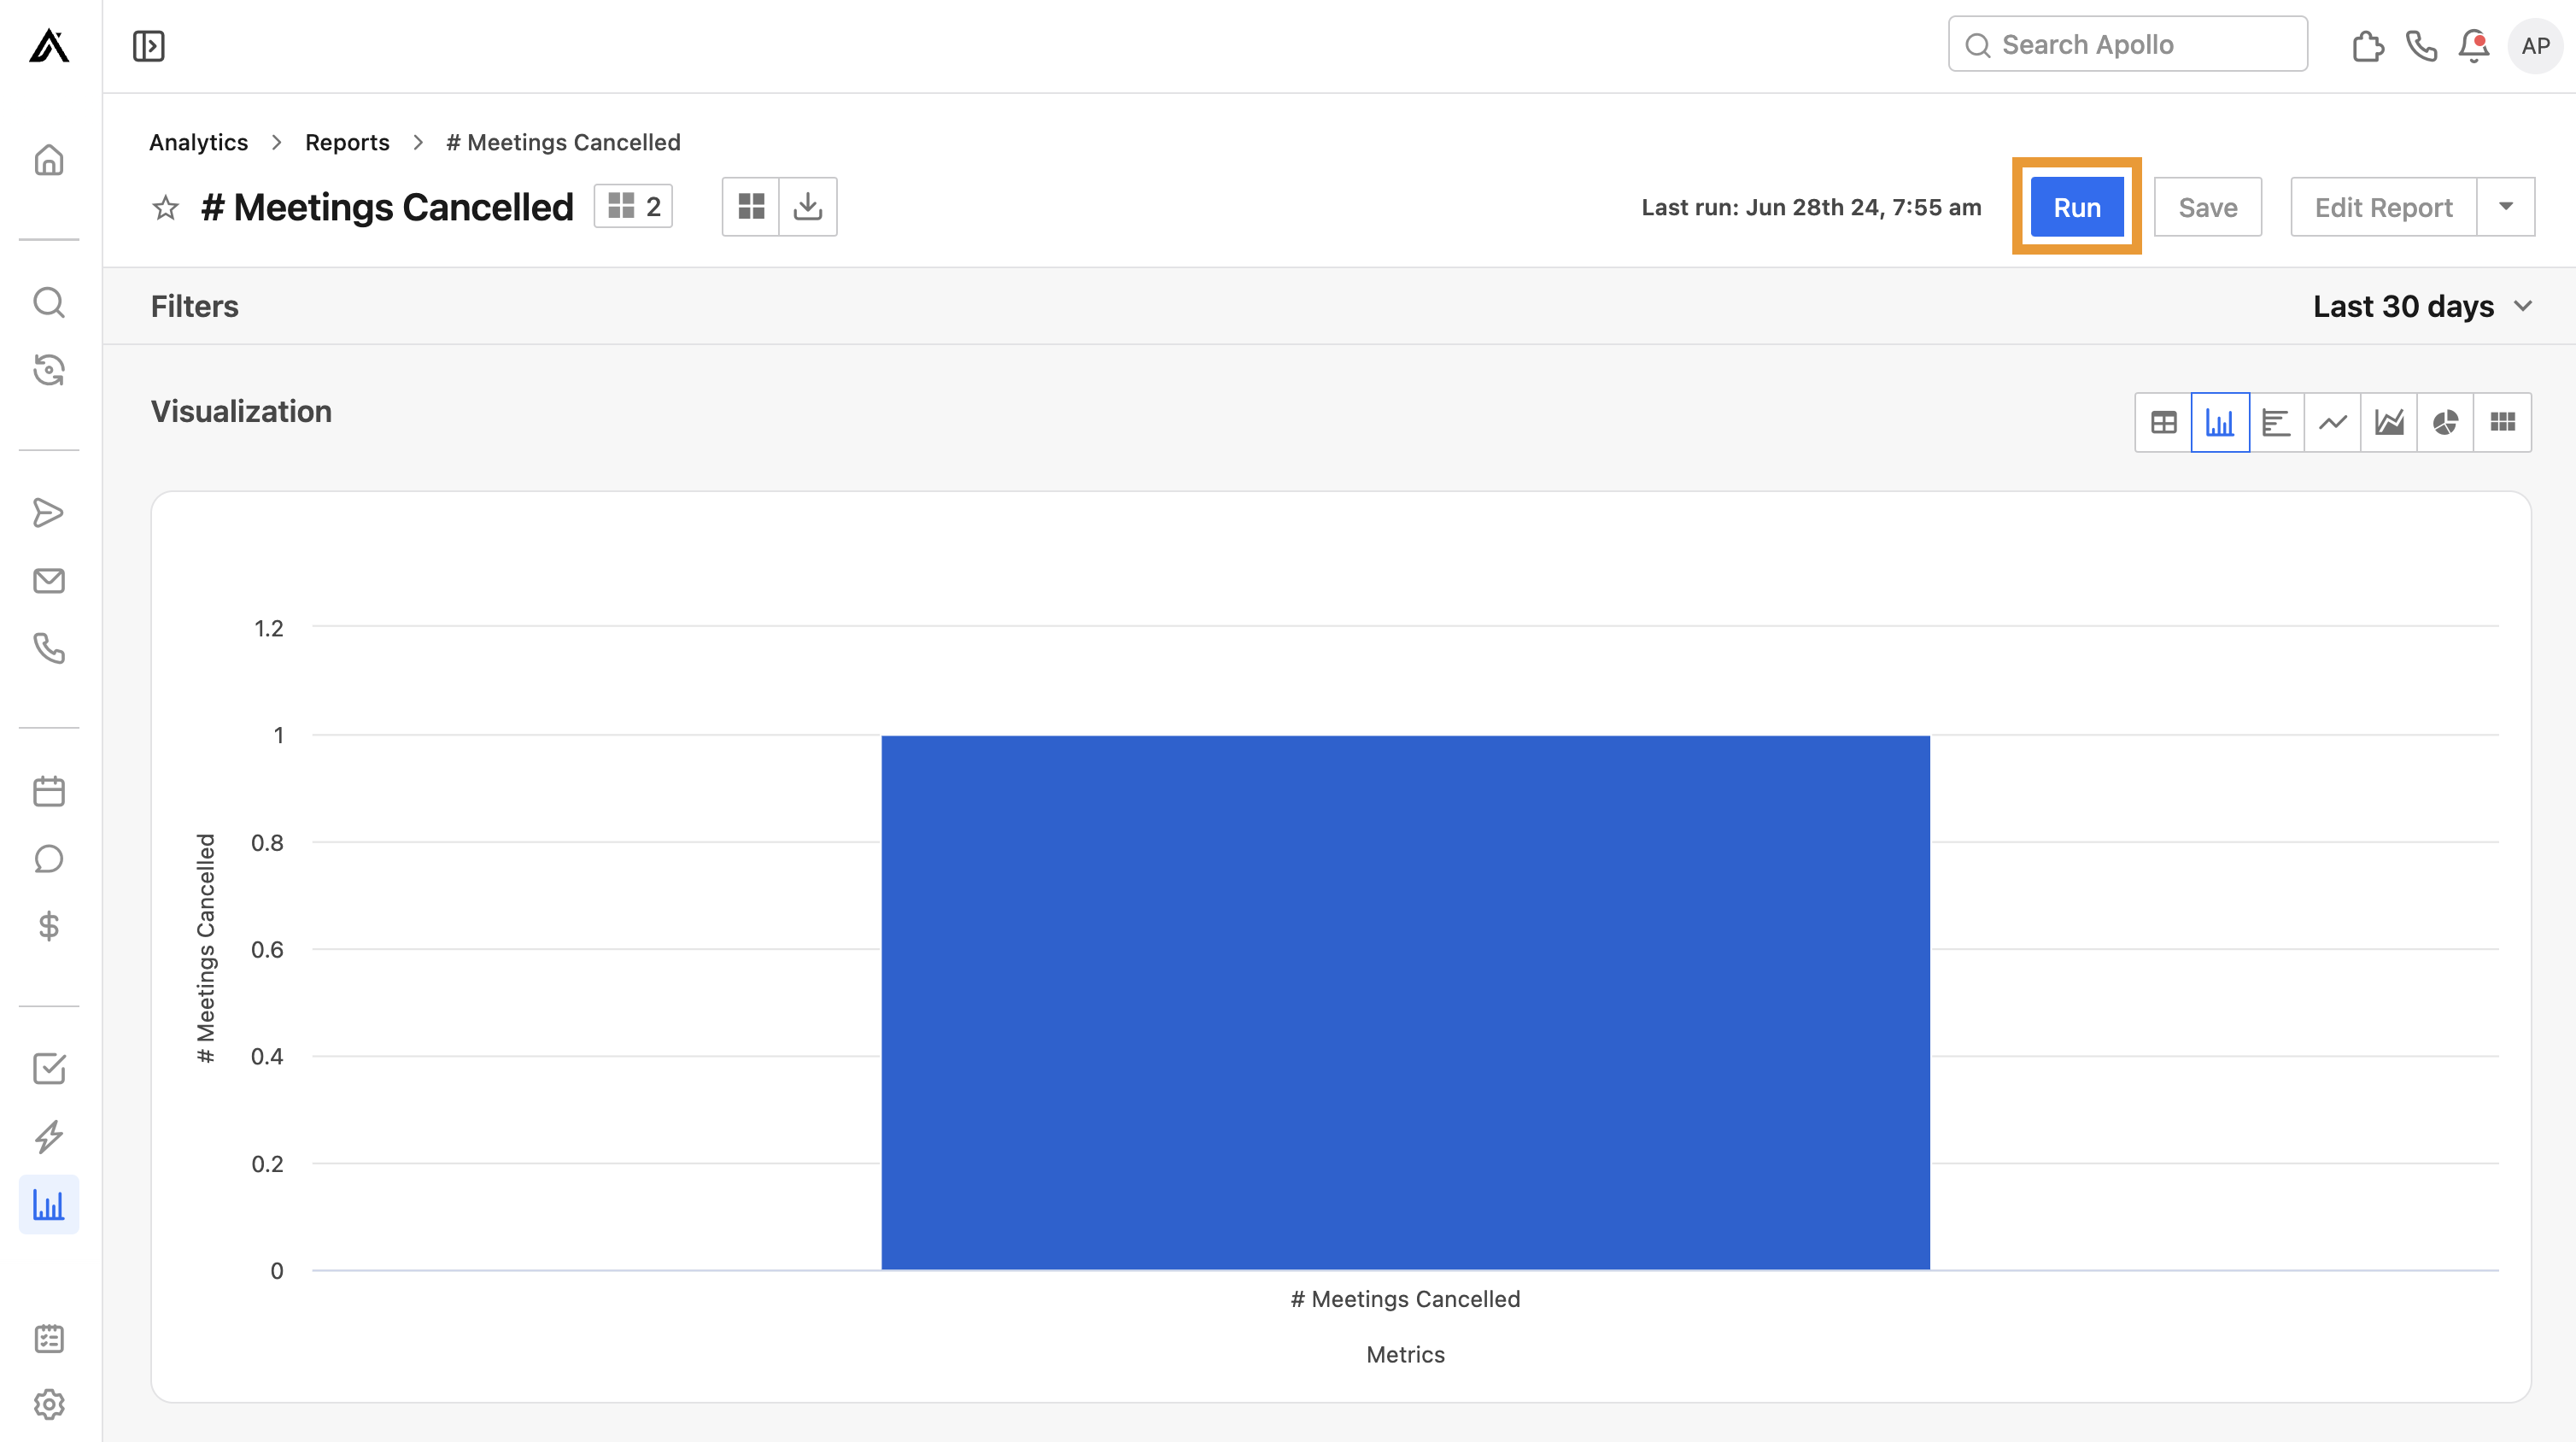Click the Run button
Screen dimensions: 2576x1442
click(x=2076, y=206)
